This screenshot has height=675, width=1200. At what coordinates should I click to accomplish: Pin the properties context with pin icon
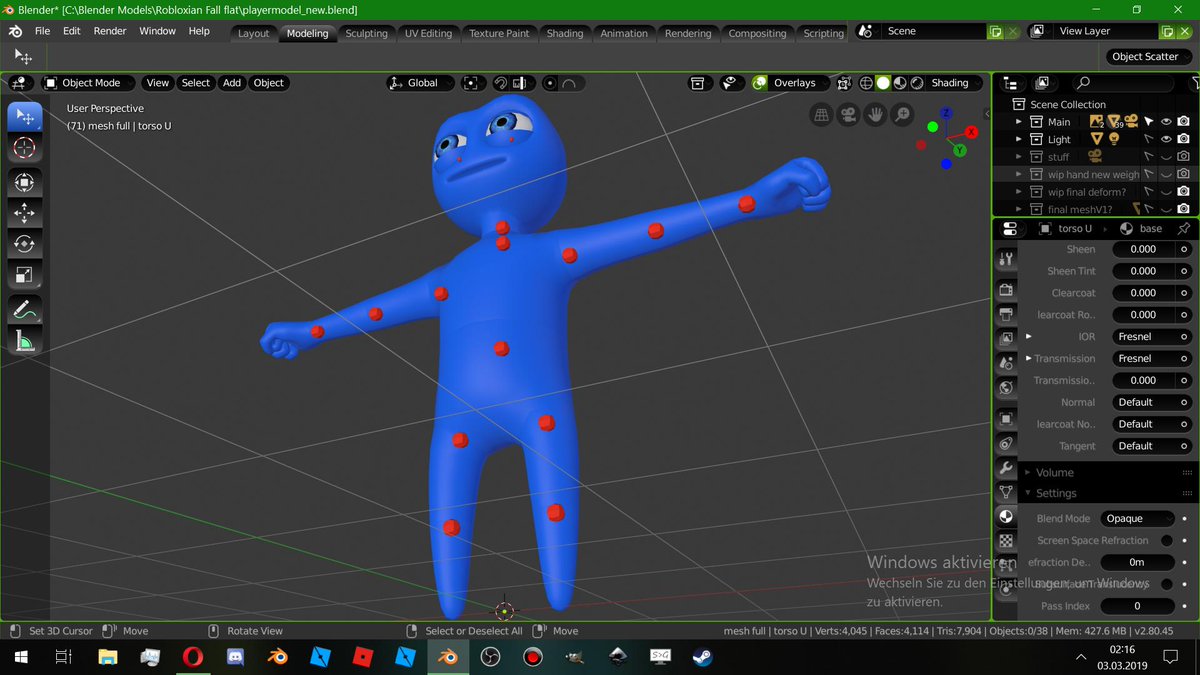[x=1184, y=228]
